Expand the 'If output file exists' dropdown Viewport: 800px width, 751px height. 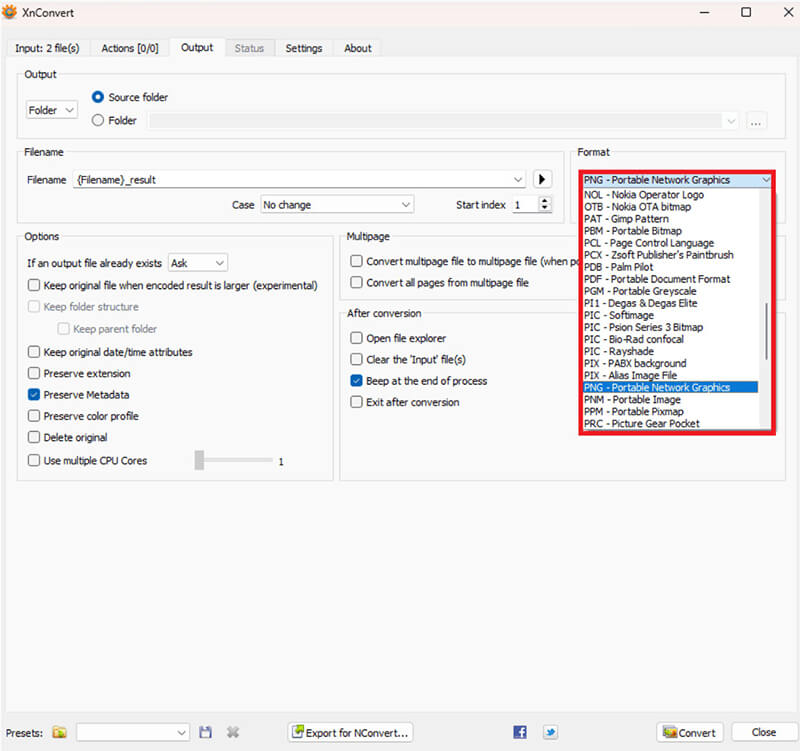[197, 262]
